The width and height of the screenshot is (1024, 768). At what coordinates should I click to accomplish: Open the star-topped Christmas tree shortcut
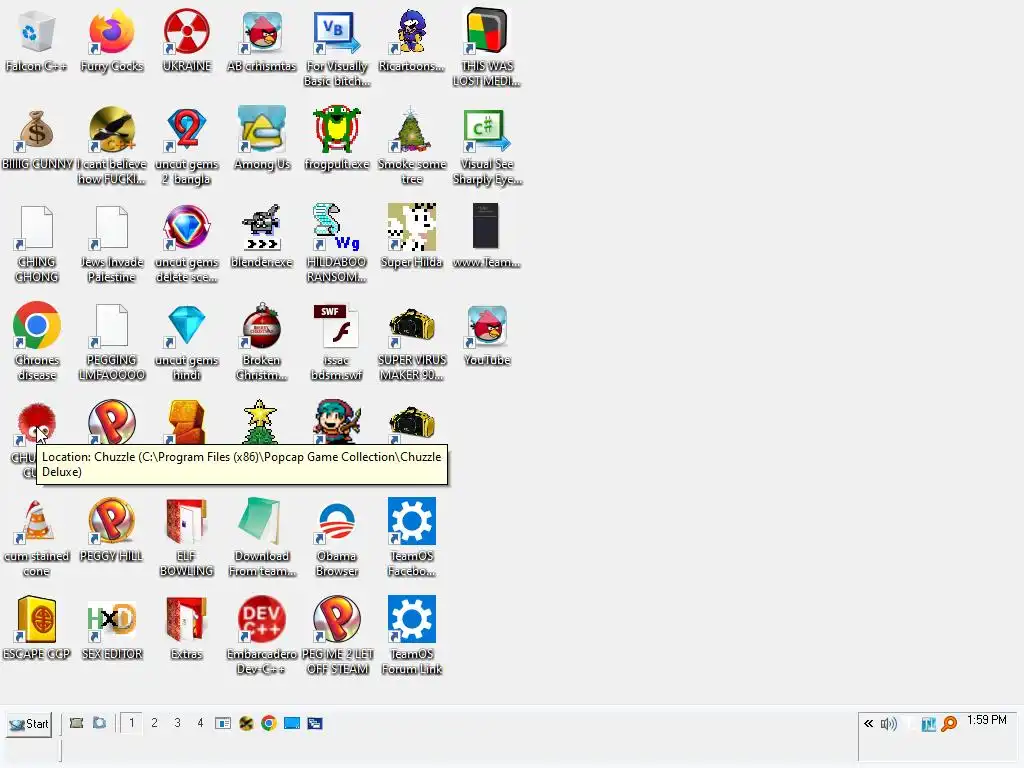coord(261,423)
